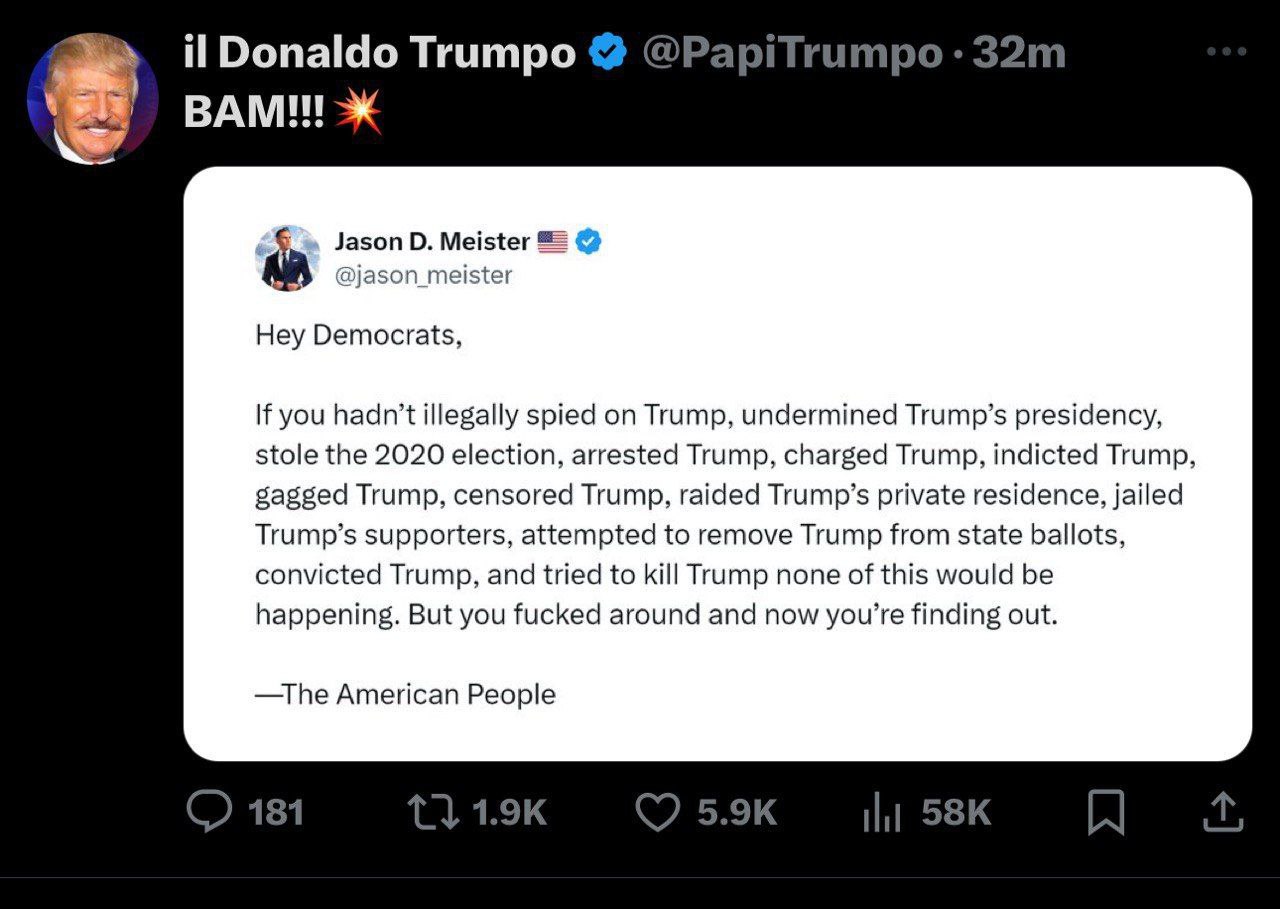Click the 5.9K likes count
1280x909 pixels.
coord(737,812)
